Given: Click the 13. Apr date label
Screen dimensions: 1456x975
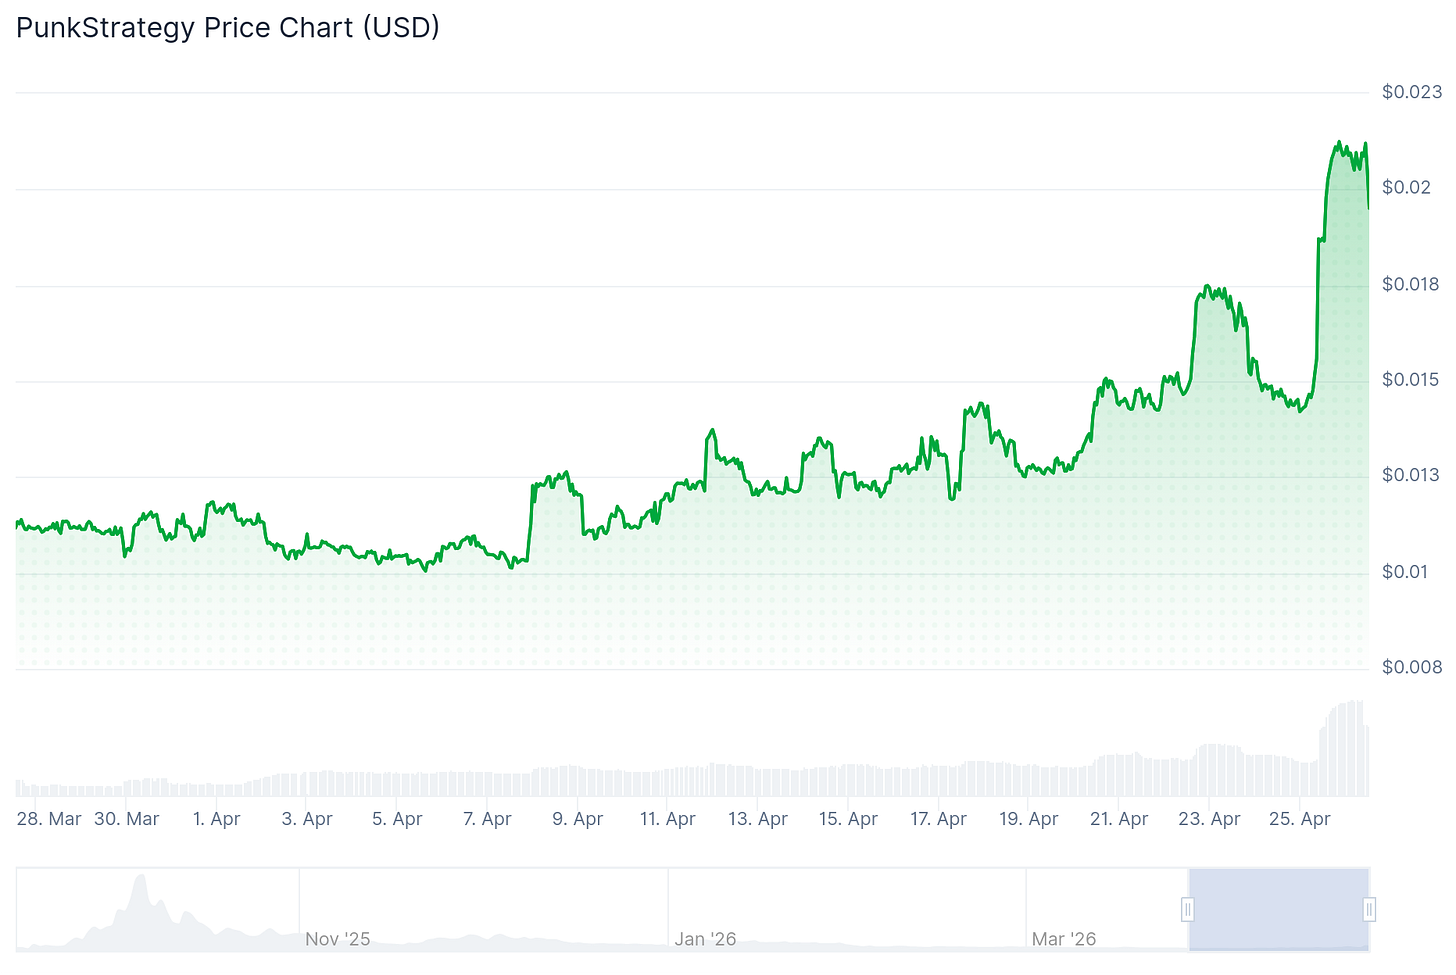Looking at the screenshot, I should coord(758,819).
